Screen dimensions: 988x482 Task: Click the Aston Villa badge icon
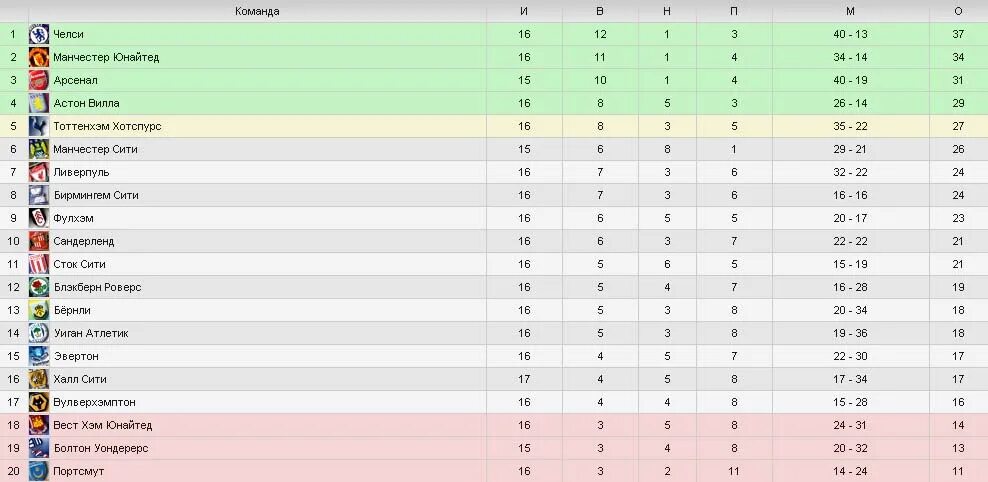(x=38, y=103)
